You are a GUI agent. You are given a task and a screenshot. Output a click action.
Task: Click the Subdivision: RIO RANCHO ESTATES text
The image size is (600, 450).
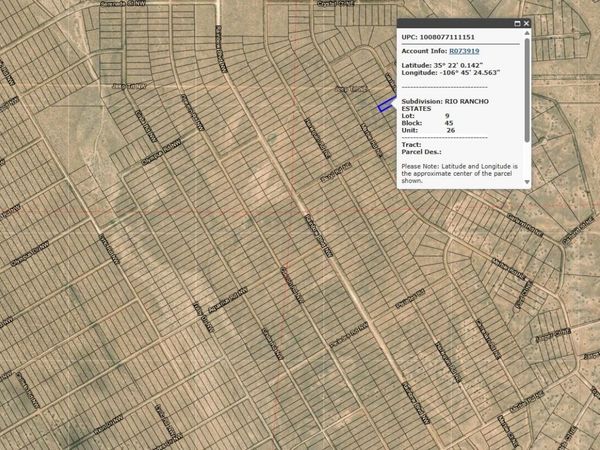(x=445, y=105)
